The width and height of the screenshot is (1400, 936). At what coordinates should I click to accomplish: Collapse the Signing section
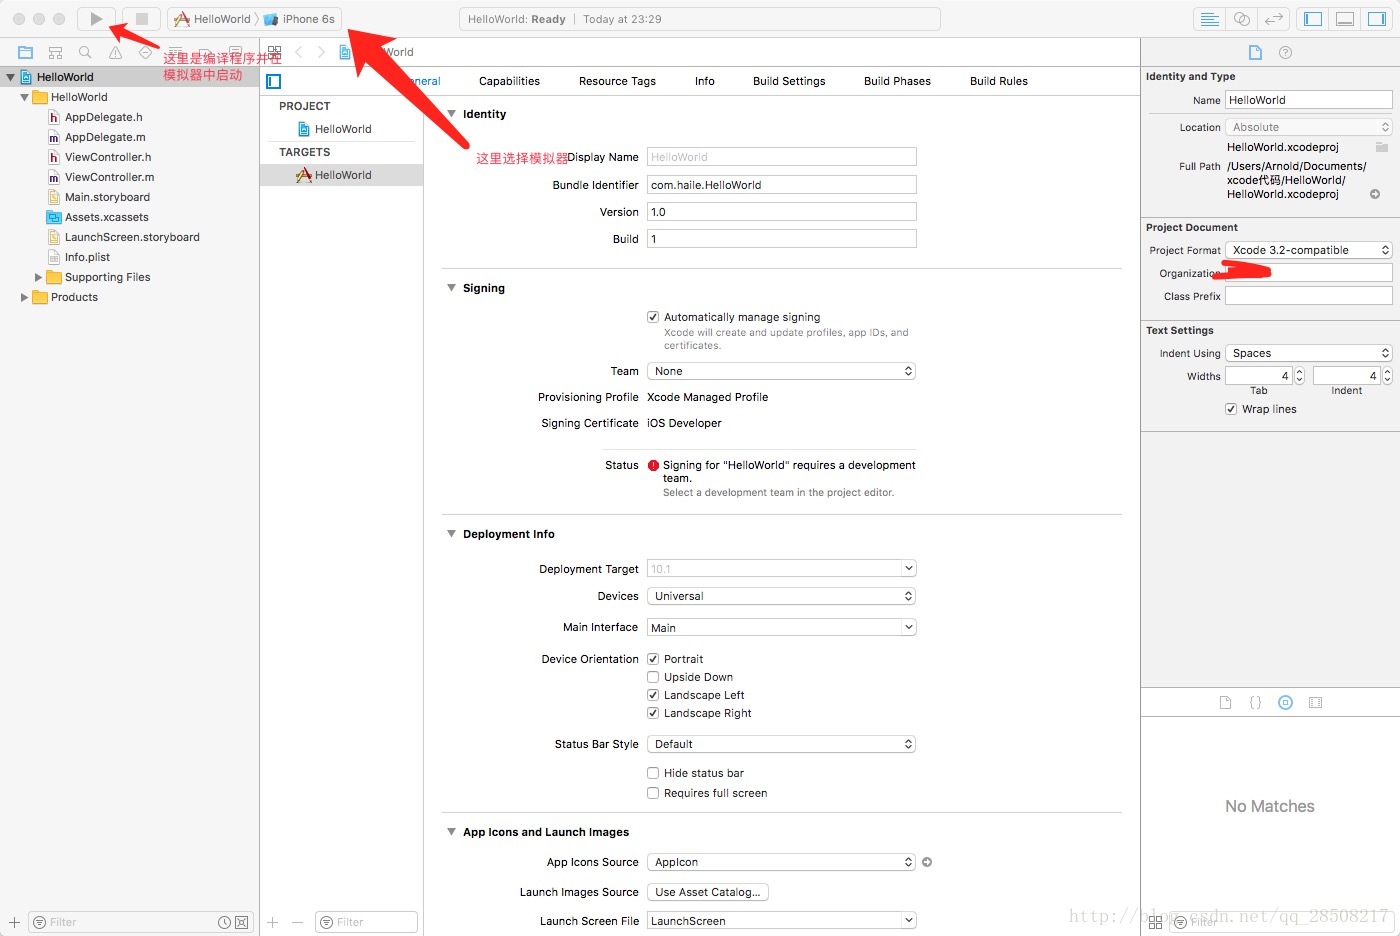[451, 288]
